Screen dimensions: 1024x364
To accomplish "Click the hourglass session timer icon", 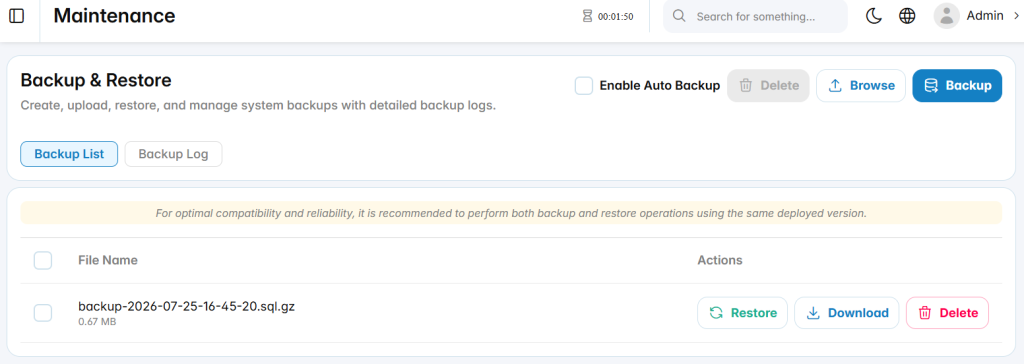I will 588,16.
